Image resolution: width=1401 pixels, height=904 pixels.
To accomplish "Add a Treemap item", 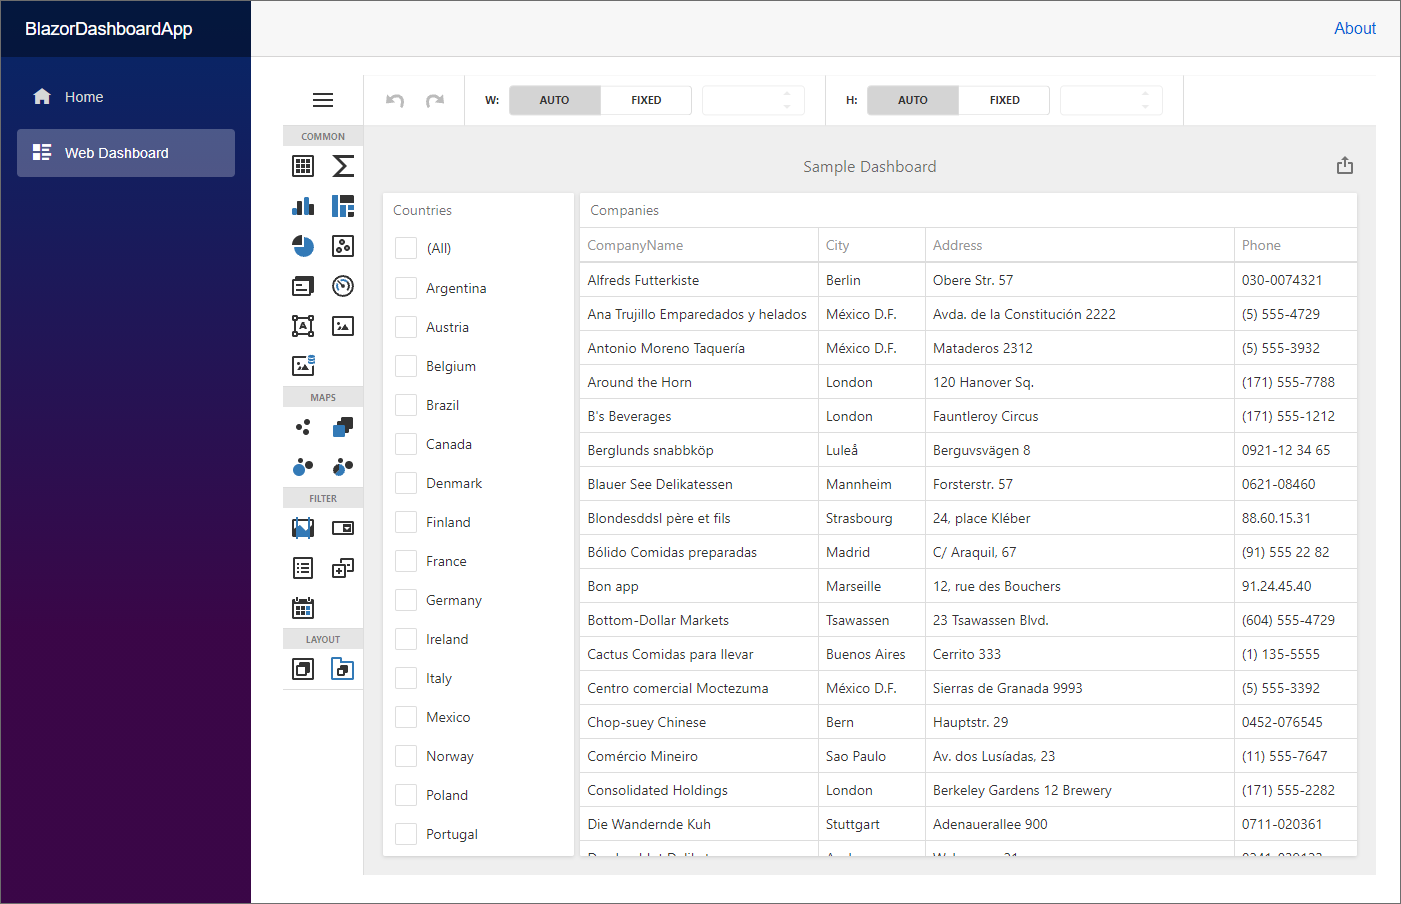I will pos(343,206).
